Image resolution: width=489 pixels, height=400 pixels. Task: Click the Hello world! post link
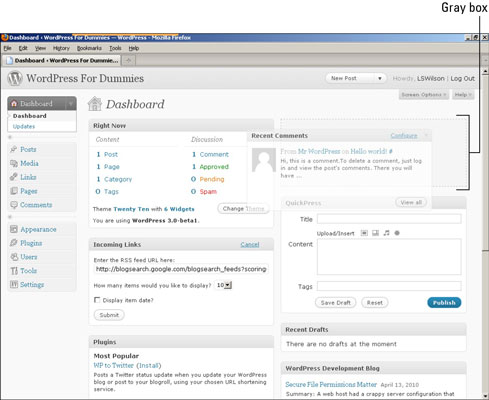(369, 151)
